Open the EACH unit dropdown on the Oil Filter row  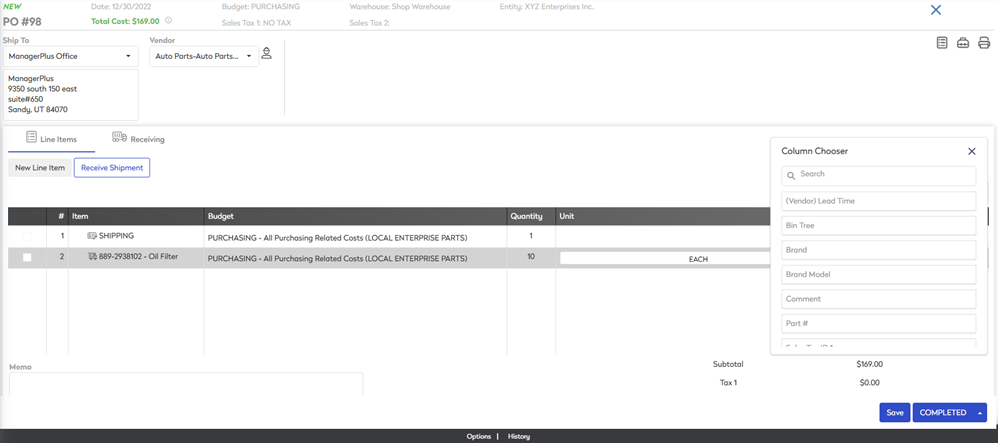(x=666, y=259)
